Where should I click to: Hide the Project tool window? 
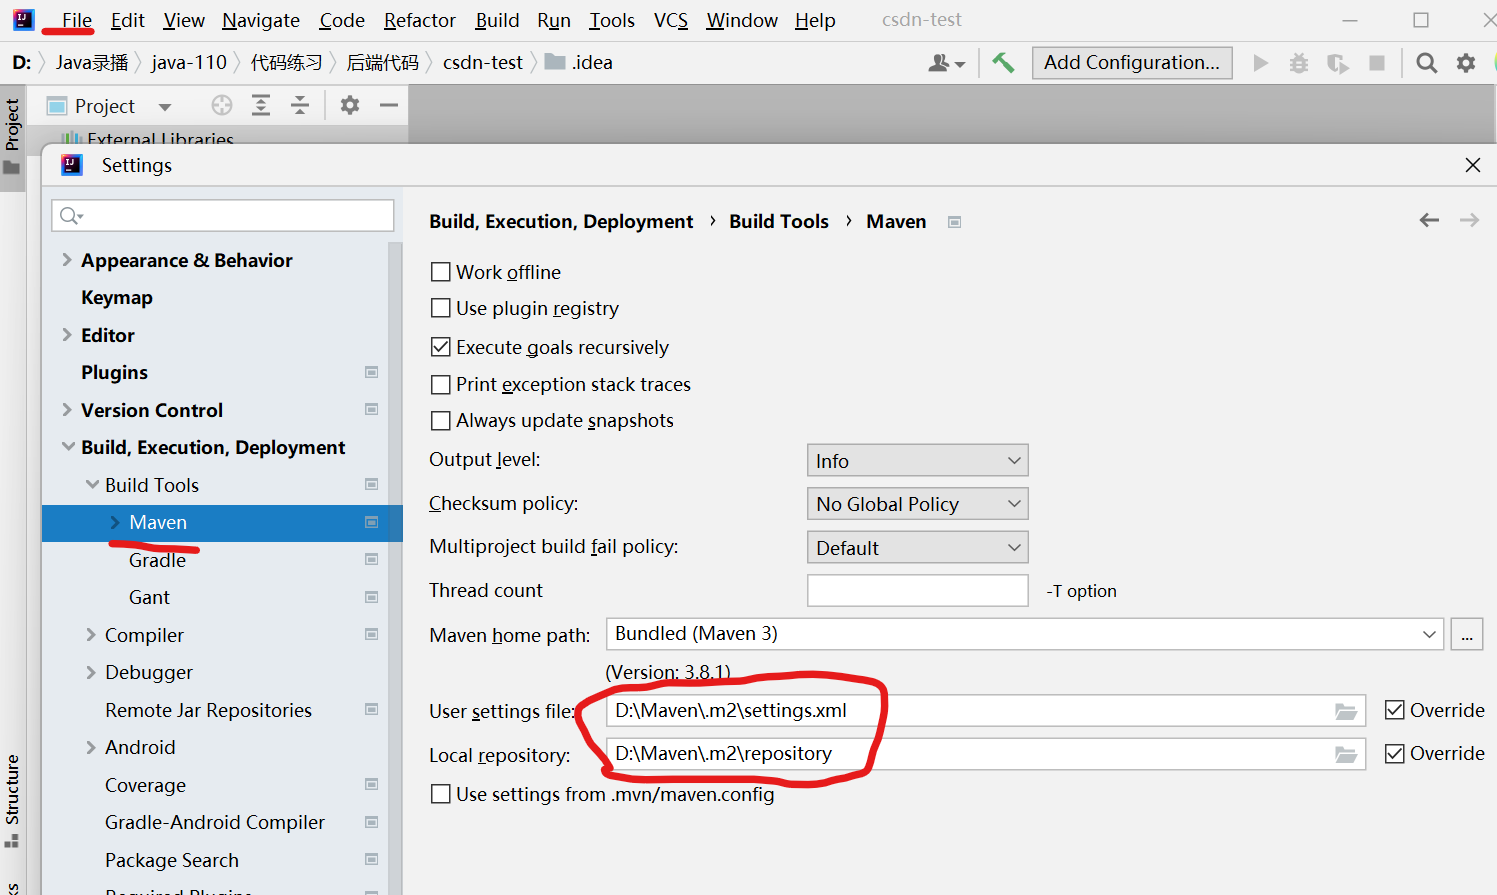coord(389,105)
